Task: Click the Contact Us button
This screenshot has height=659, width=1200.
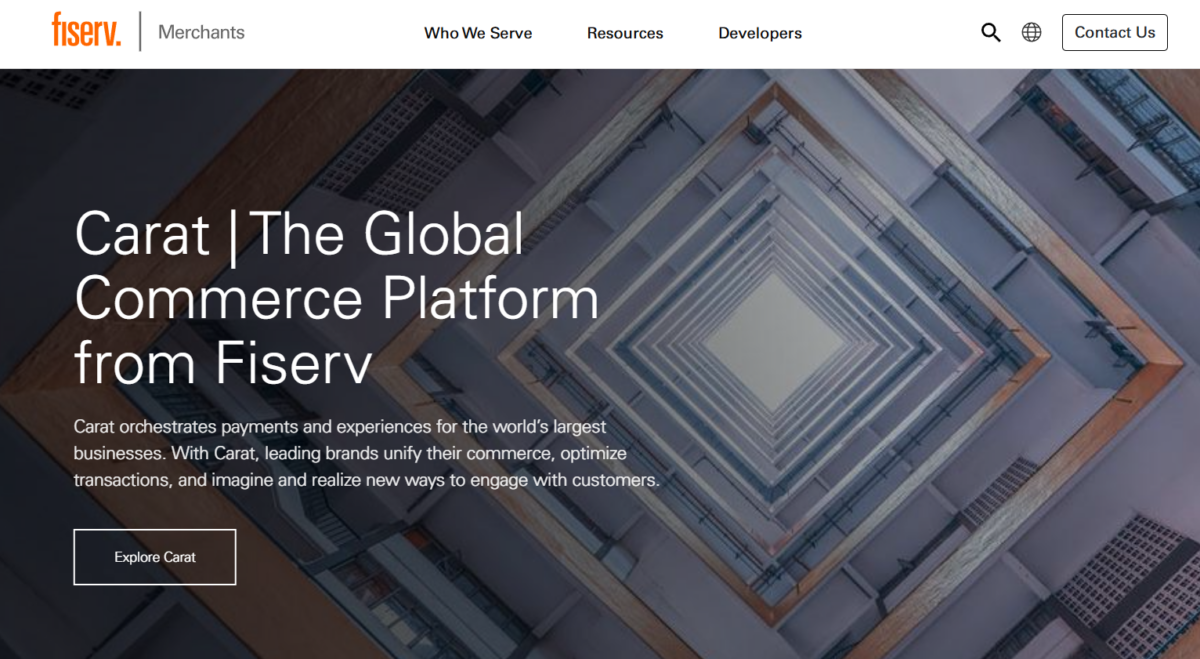Action: click(1115, 32)
